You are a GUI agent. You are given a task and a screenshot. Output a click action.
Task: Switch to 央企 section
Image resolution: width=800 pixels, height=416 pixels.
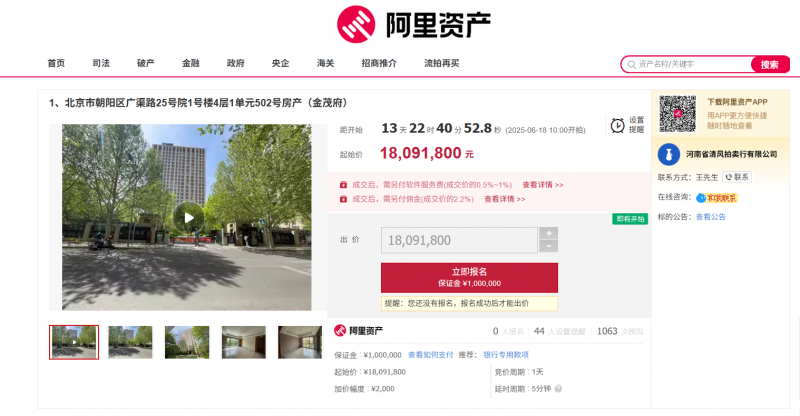tap(280, 63)
